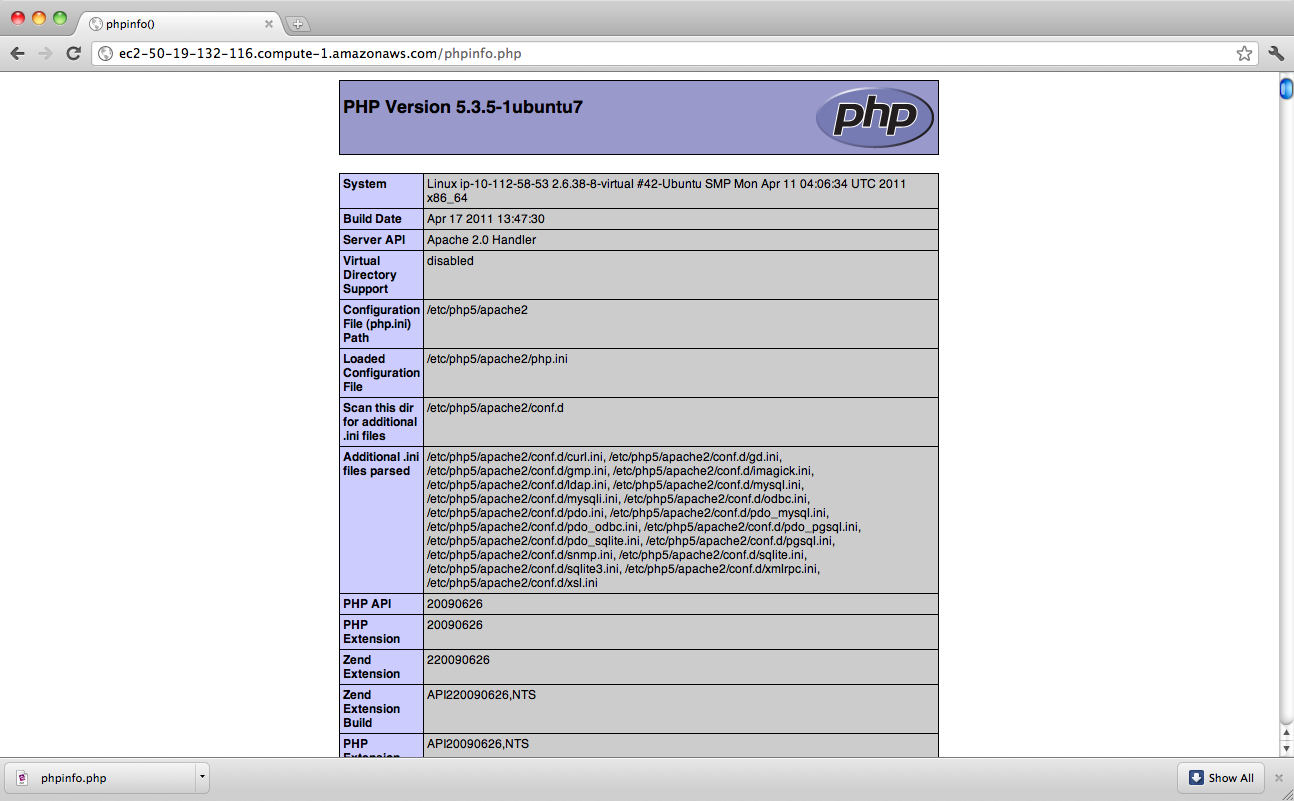Click the Linux ip-10-112-58-53 system value
Viewport: 1294px width, 801px height.
666,191
